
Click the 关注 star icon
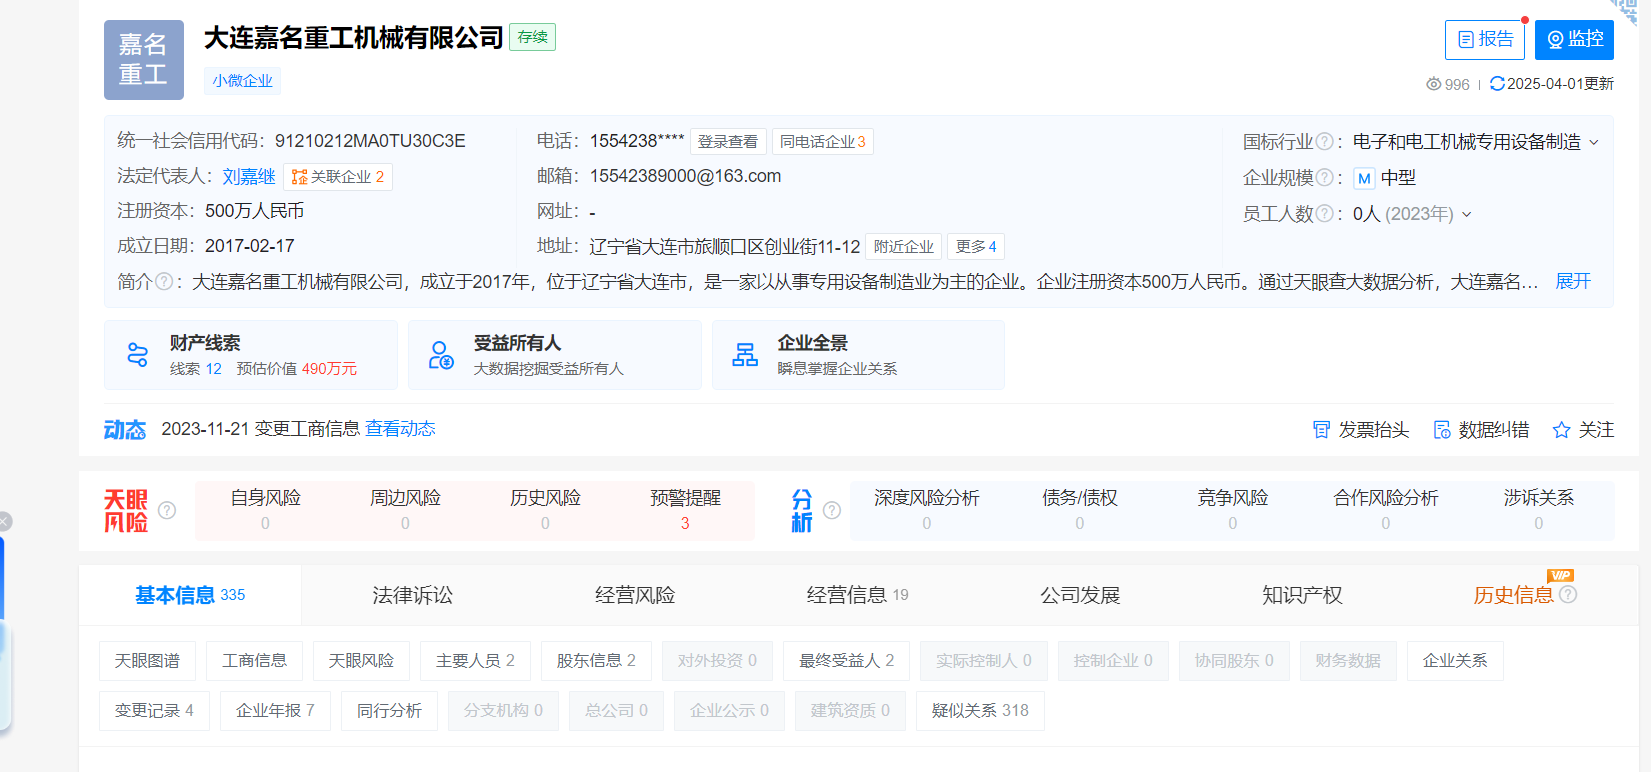click(x=1561, y=430)
